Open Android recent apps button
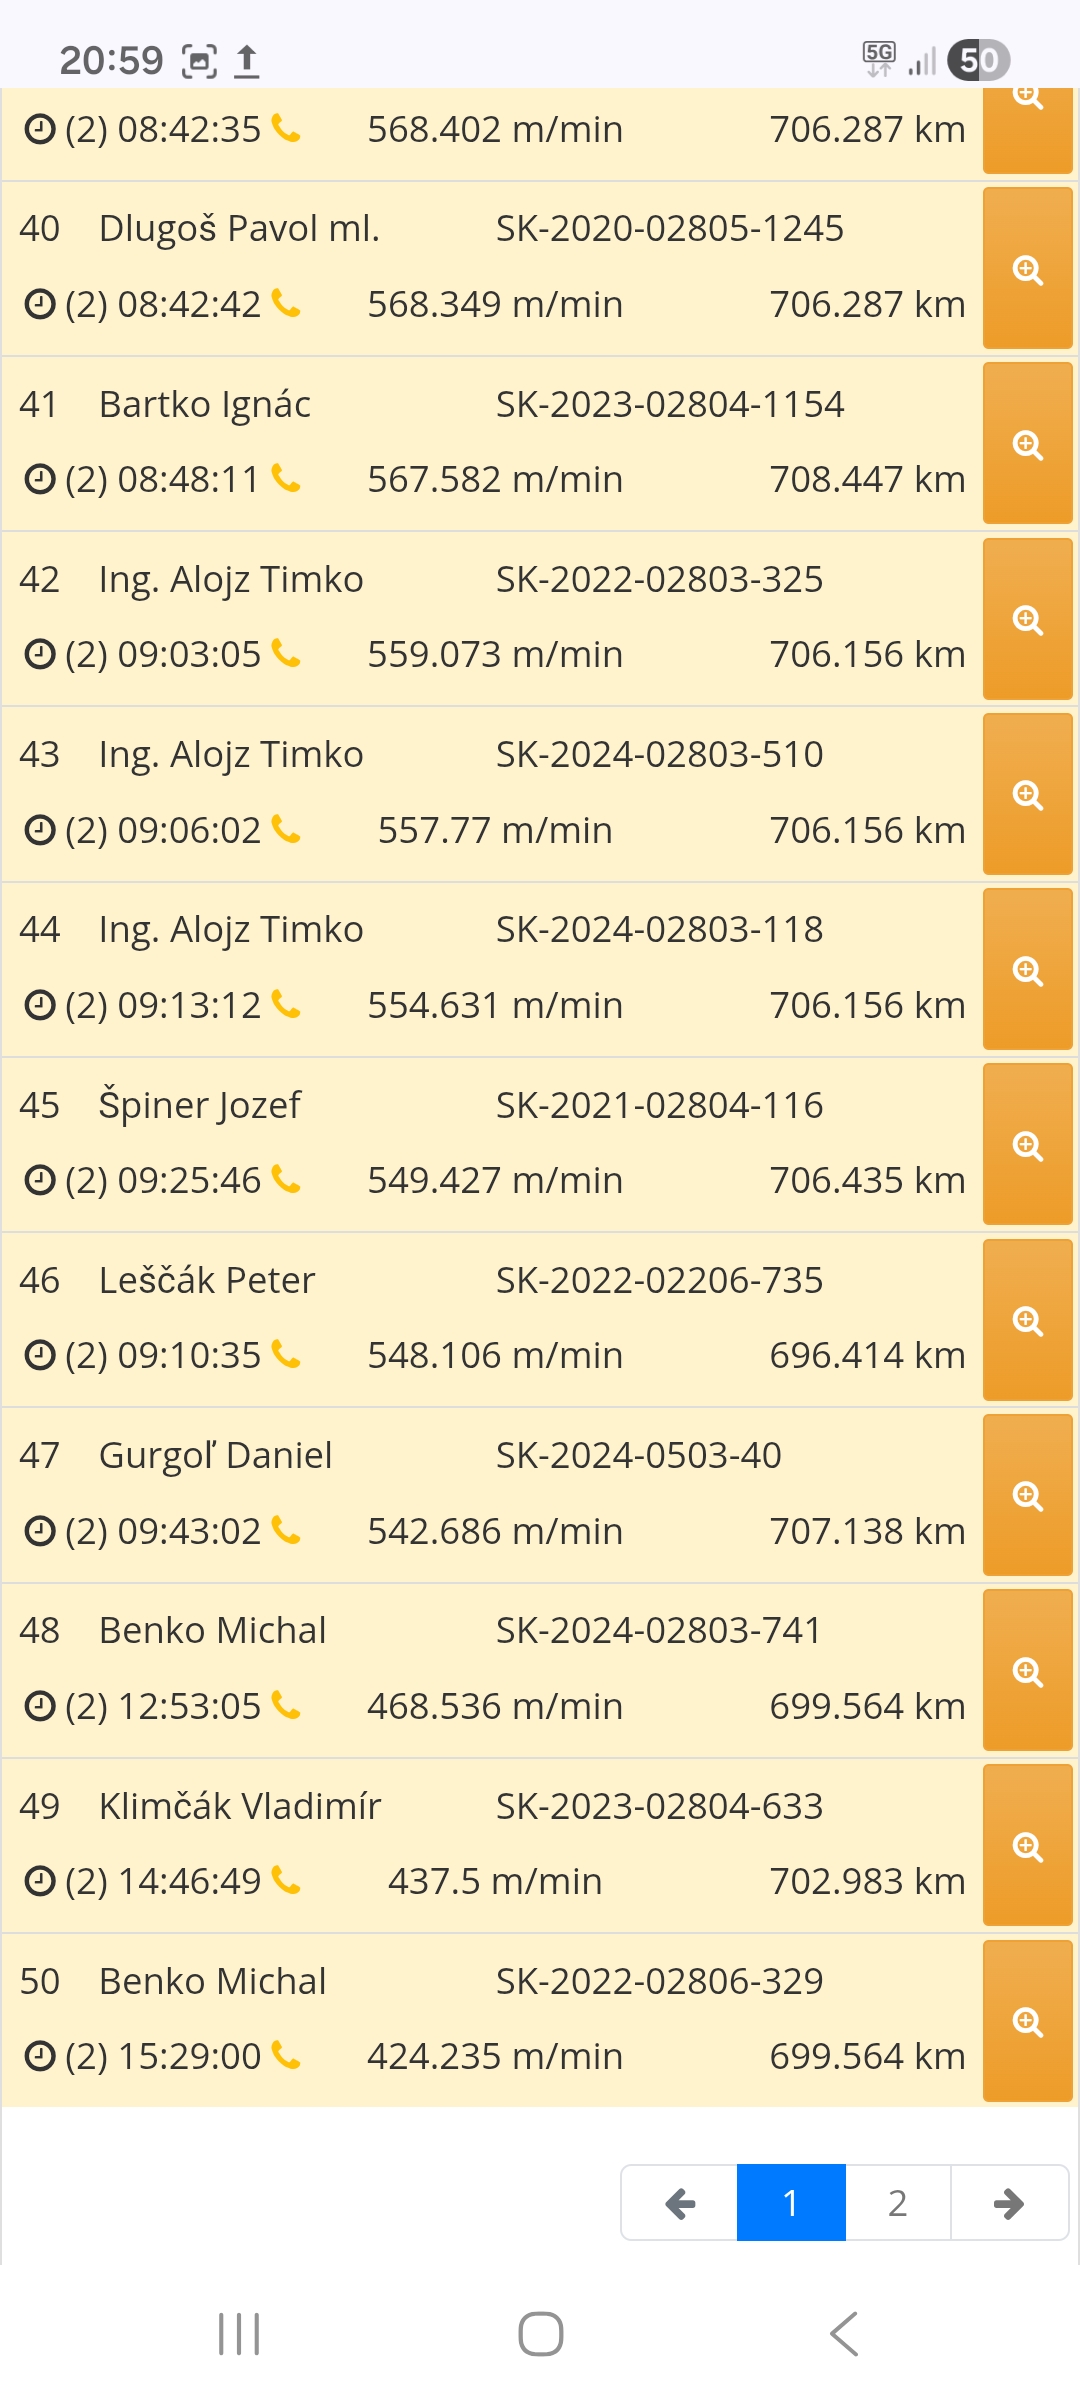Viewport: 1080px width, 2400px height. 239,2334
